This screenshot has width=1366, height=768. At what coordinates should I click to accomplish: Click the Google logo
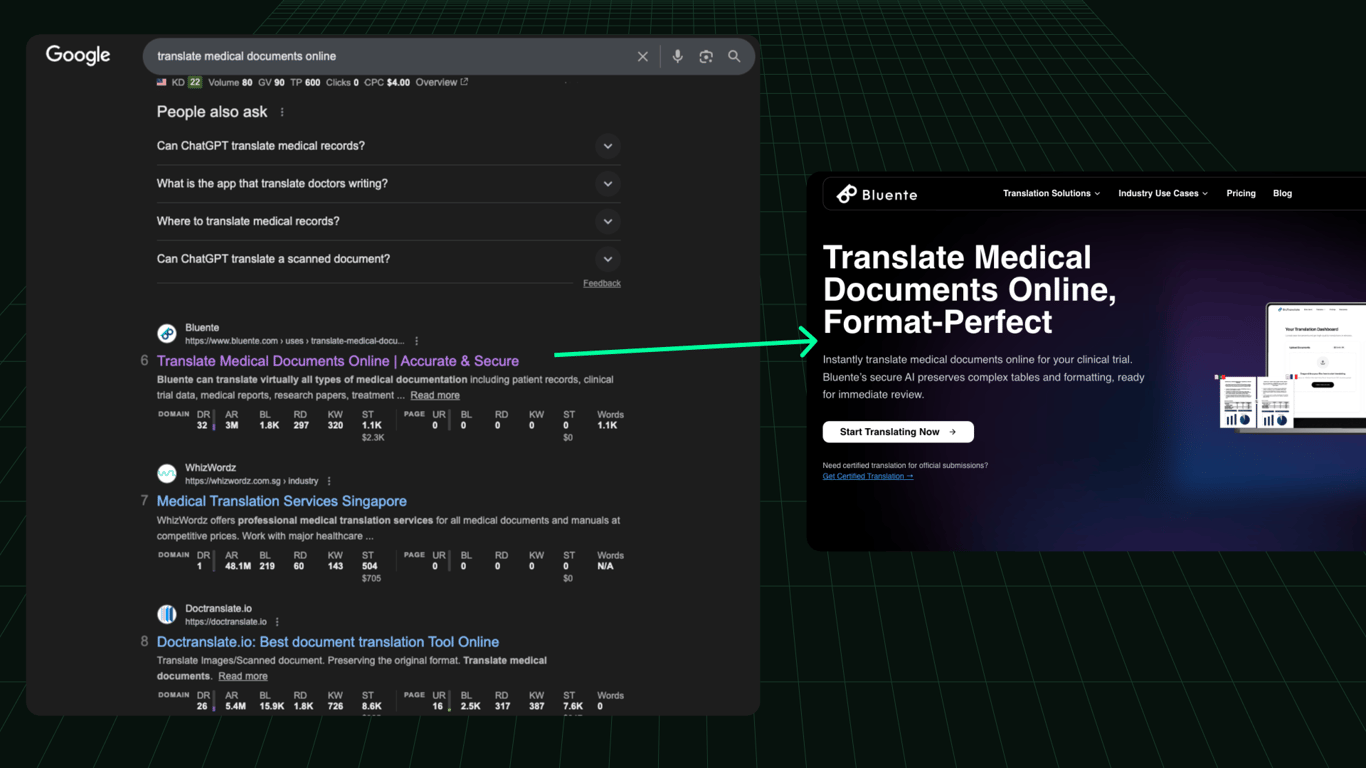point(78,56)
